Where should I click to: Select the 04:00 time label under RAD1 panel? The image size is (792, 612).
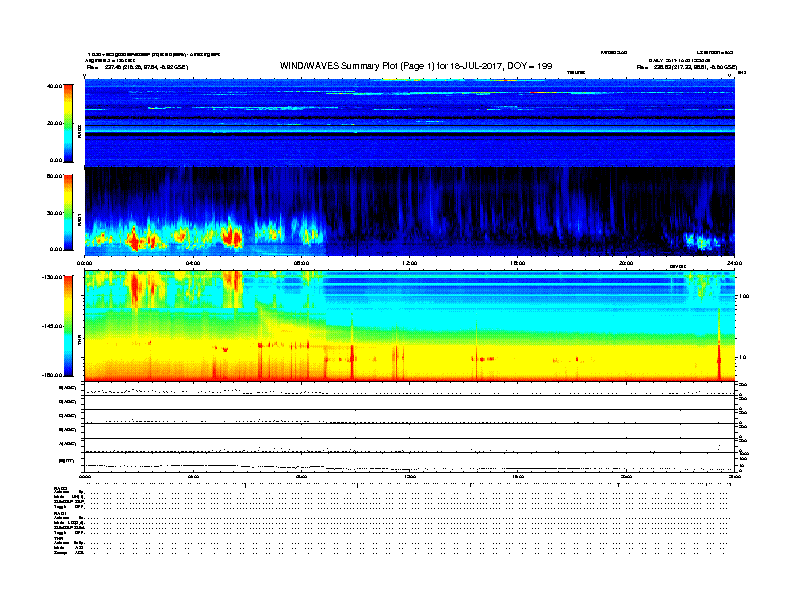click(x=193, y=263)
